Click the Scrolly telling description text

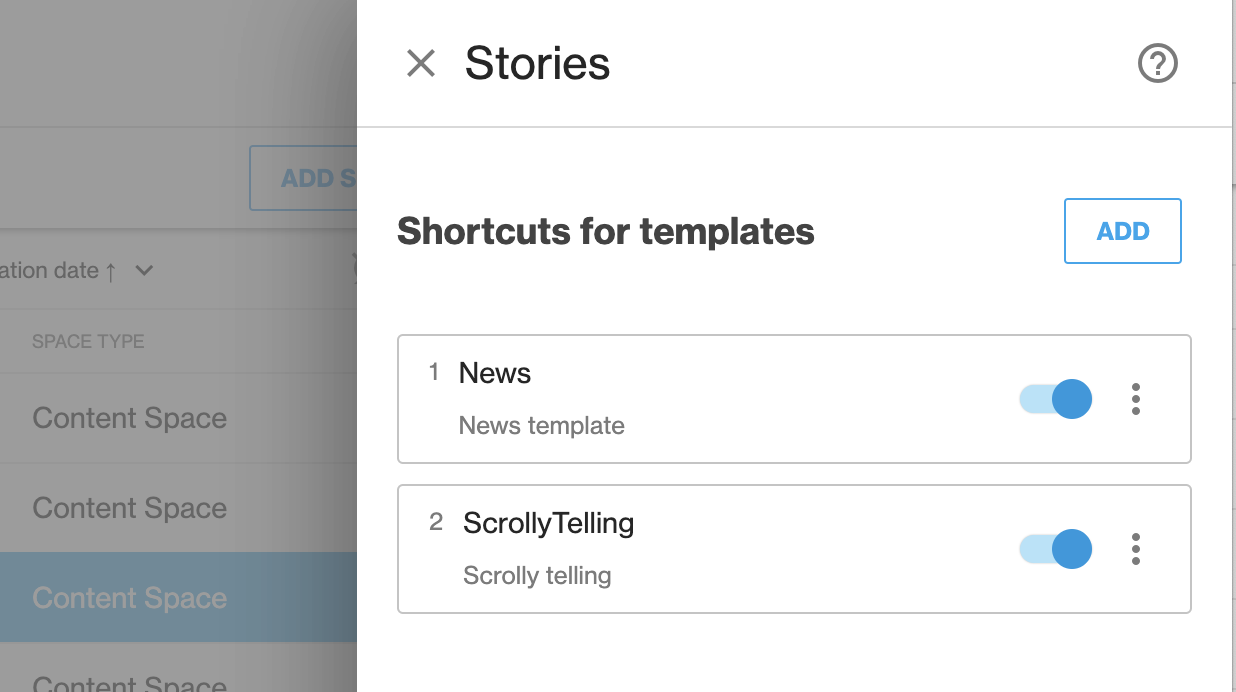(x=537, y=576)
